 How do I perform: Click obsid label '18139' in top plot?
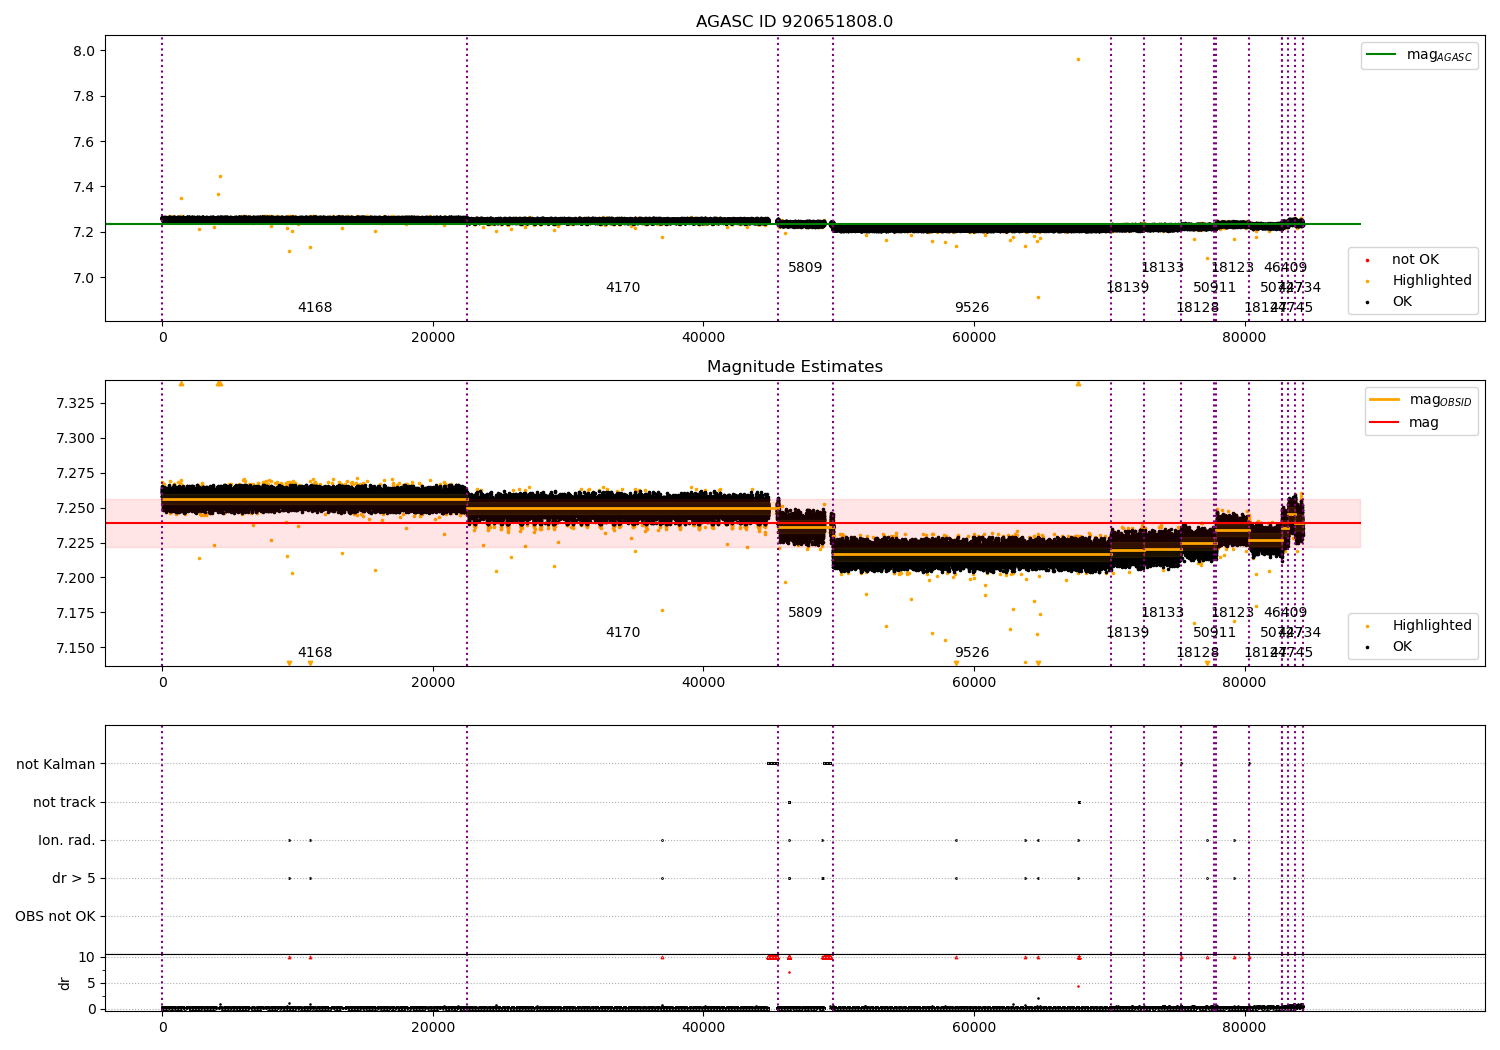click(1127, 288)
